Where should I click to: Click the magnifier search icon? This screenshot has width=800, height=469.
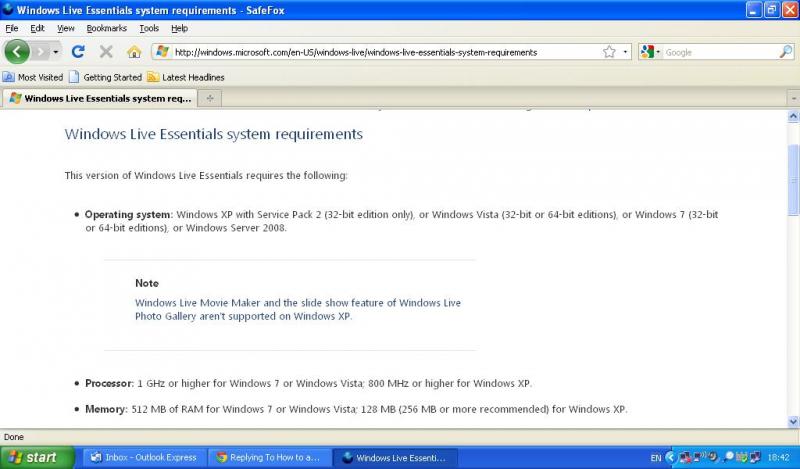pyautogui.click(x=786, y=52)
